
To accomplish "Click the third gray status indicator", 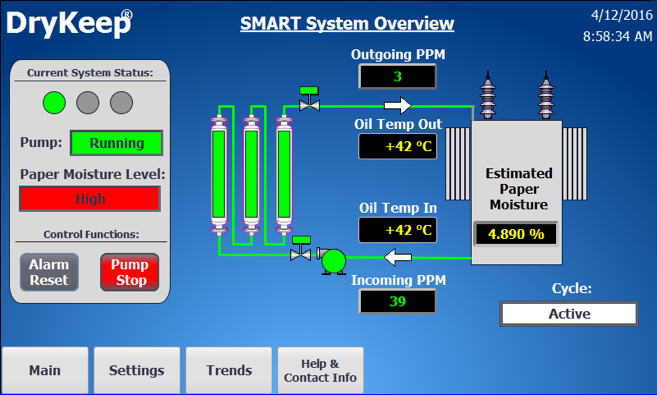I will point(122,103).
